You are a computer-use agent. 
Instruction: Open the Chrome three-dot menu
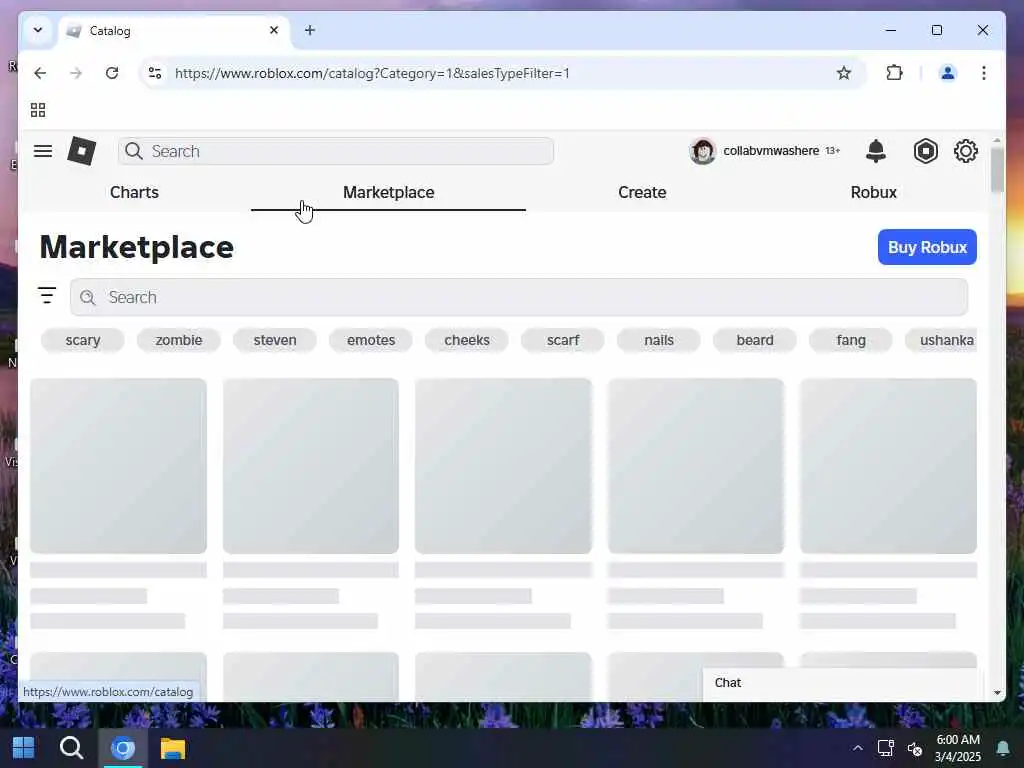tap(984, 73)
